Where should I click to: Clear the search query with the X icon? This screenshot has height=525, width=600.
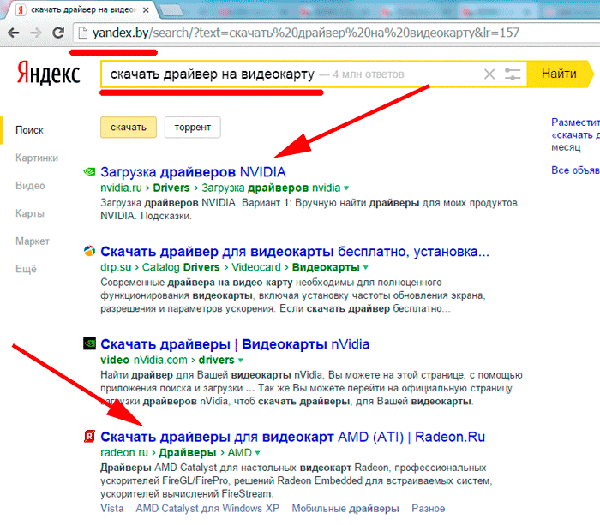pyautogui.click(x=489, y=74)
